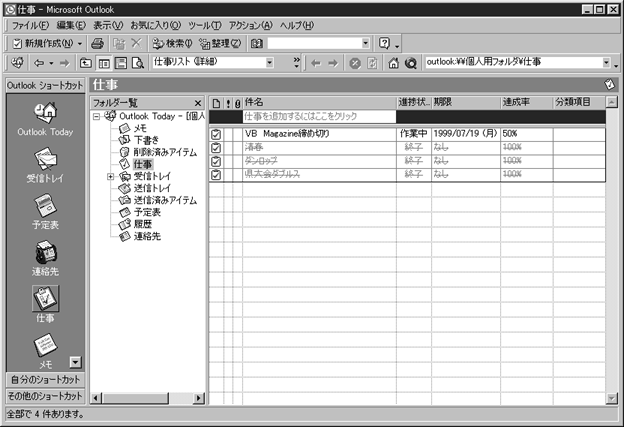Close the フォルダ一覧 folder list pane
Image resolution: width=624 pixels, height=427 pixels.
tap(197, 103)
